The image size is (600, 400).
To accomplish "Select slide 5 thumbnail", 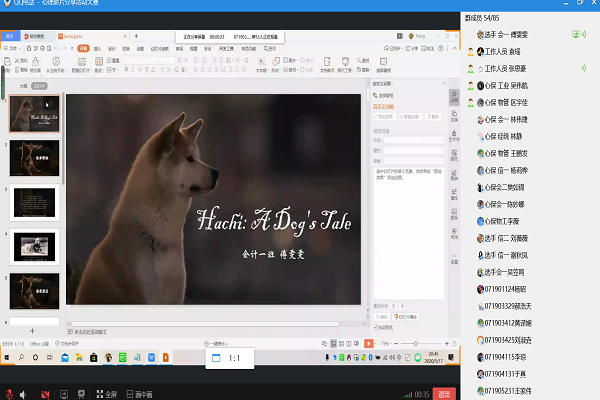I will [34, 291].
